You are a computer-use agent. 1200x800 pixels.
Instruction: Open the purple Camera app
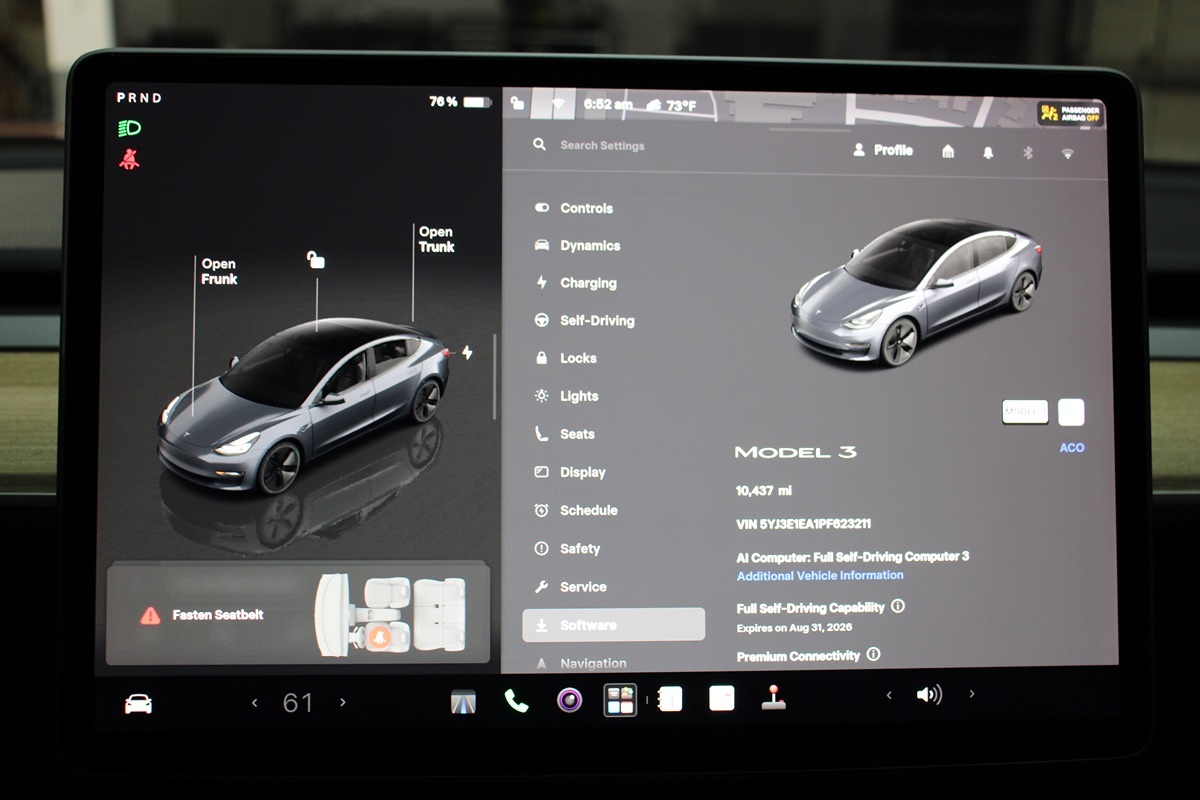(x=569, y=700)
